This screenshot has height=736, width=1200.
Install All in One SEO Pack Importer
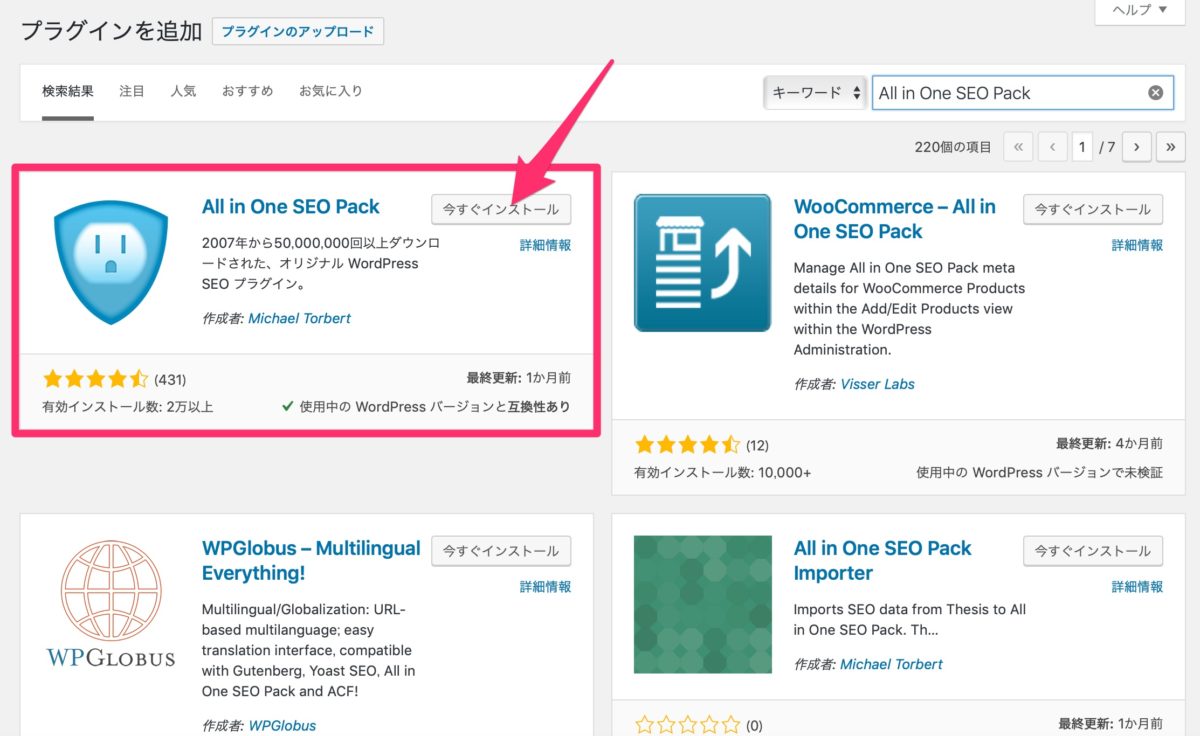[x=1093, y=551]
